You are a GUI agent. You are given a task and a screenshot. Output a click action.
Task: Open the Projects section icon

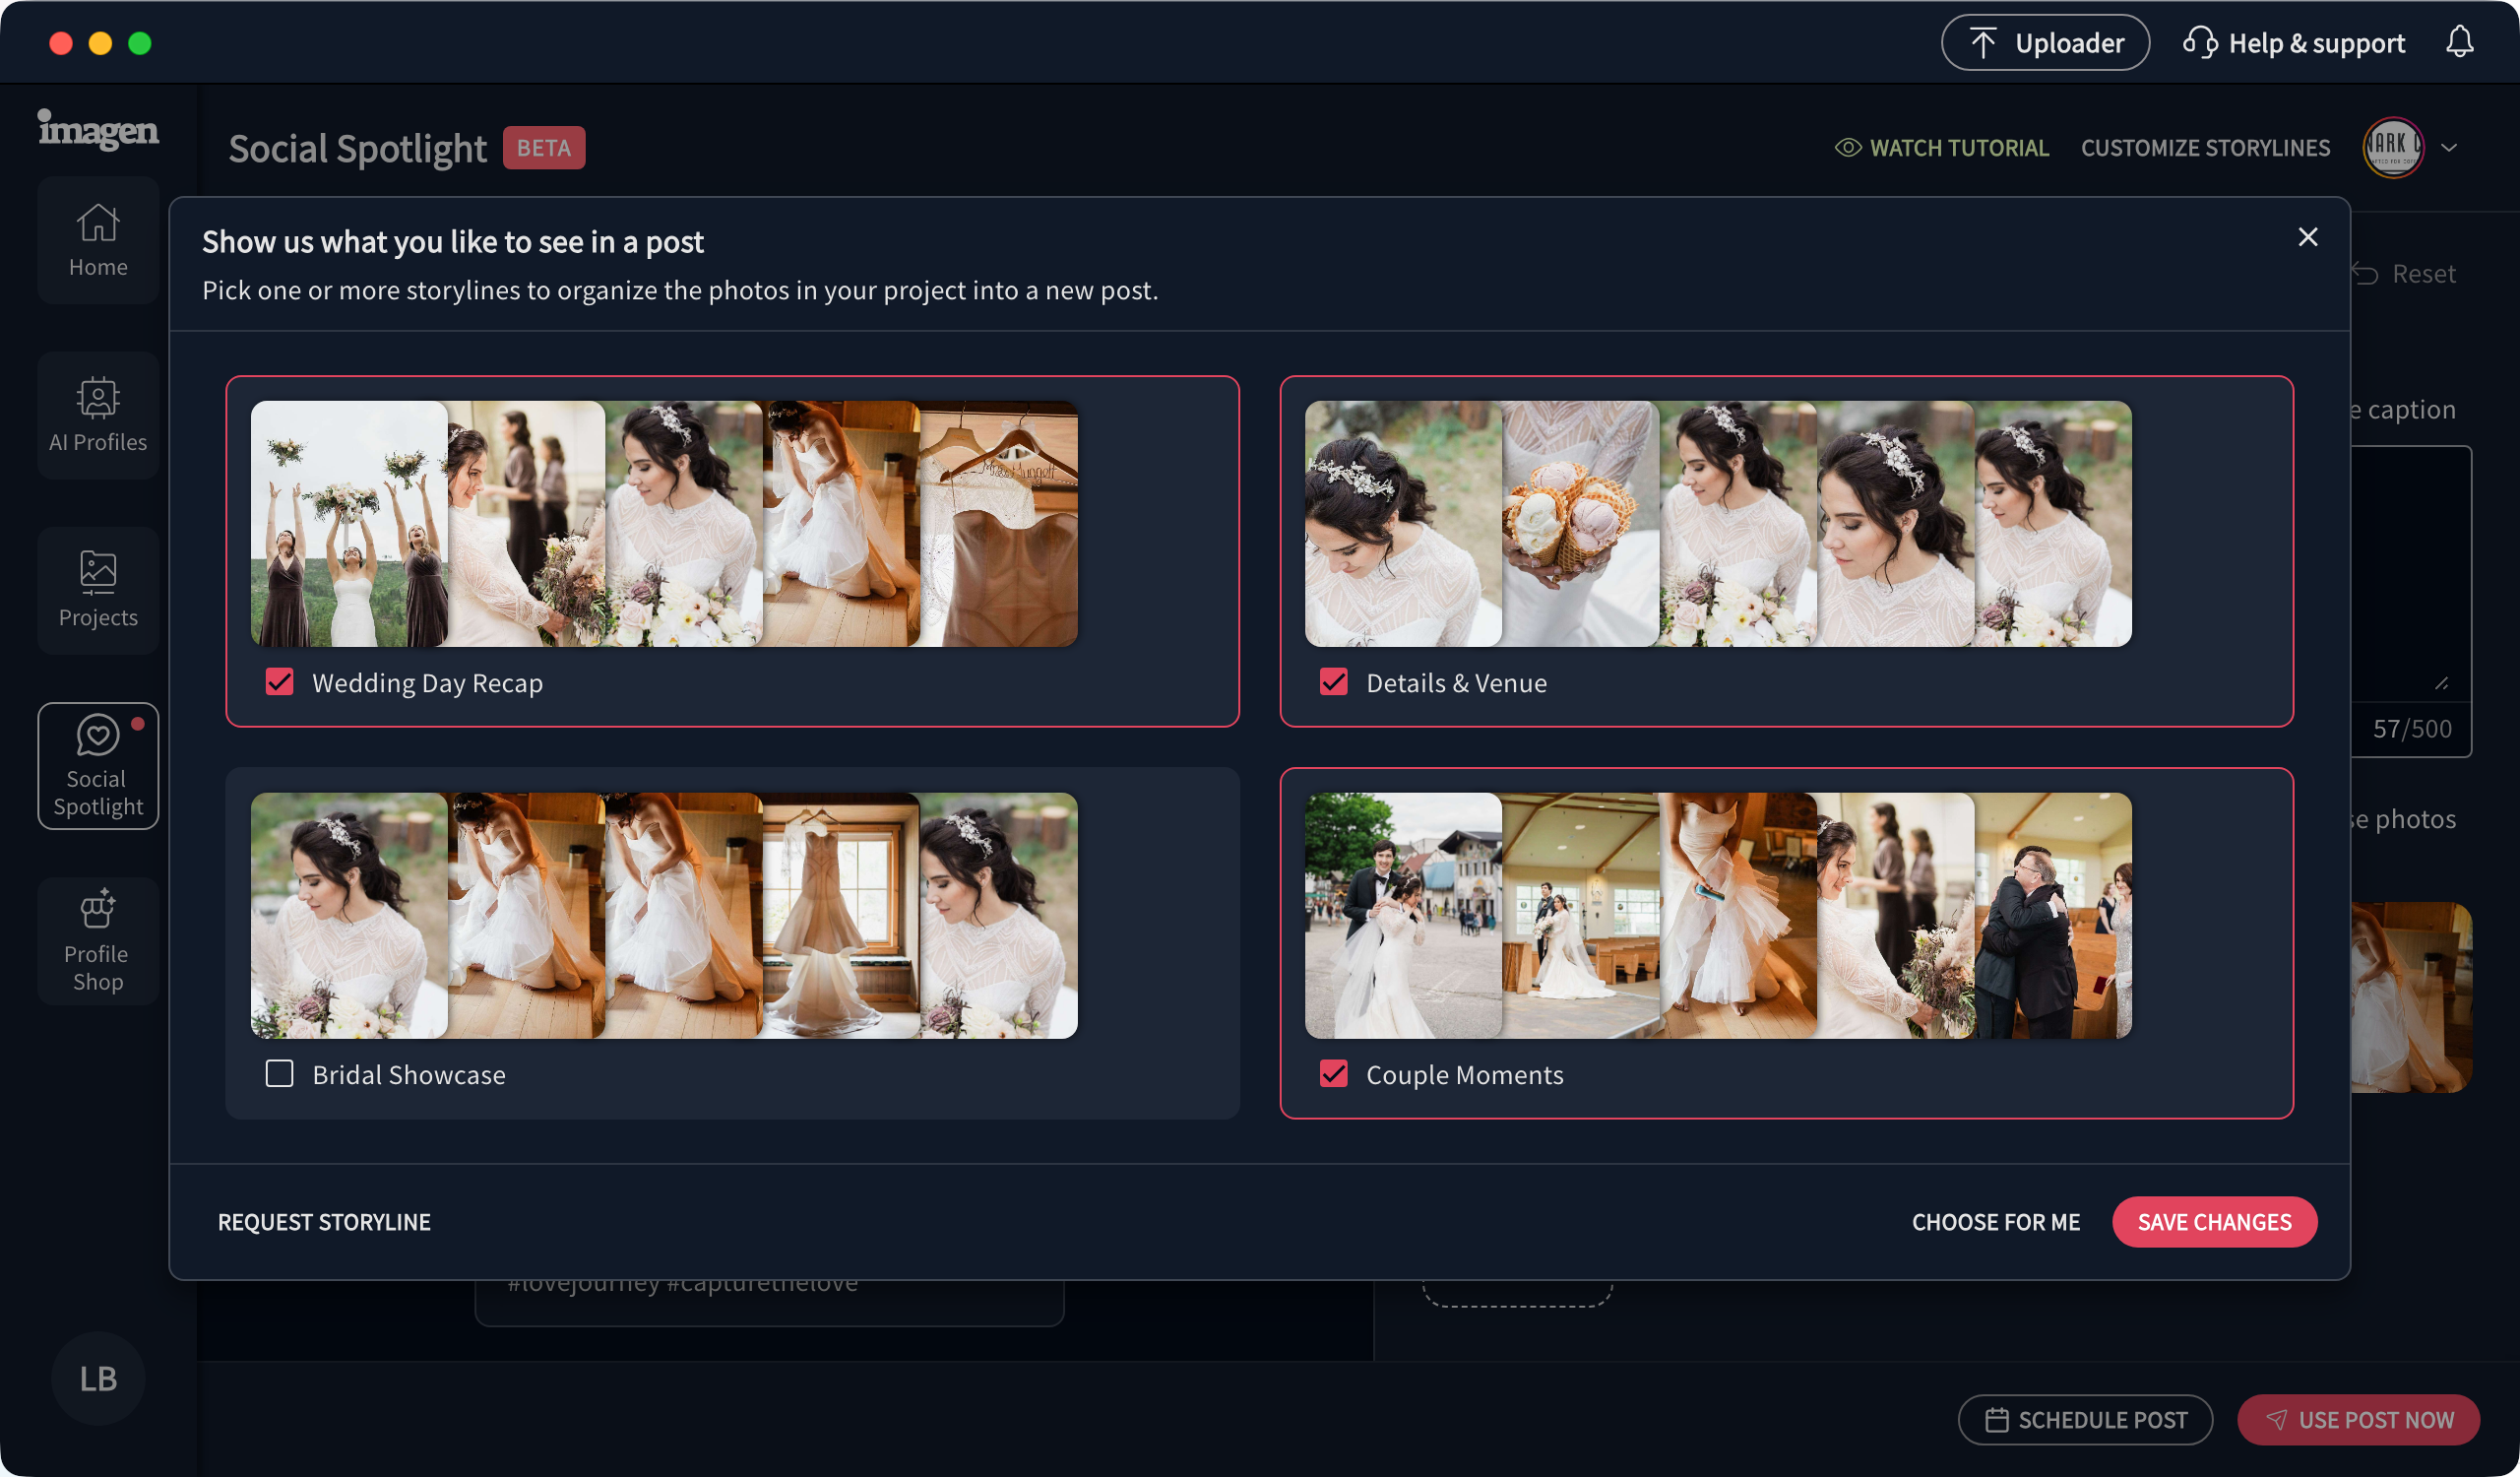click(98, 590)
